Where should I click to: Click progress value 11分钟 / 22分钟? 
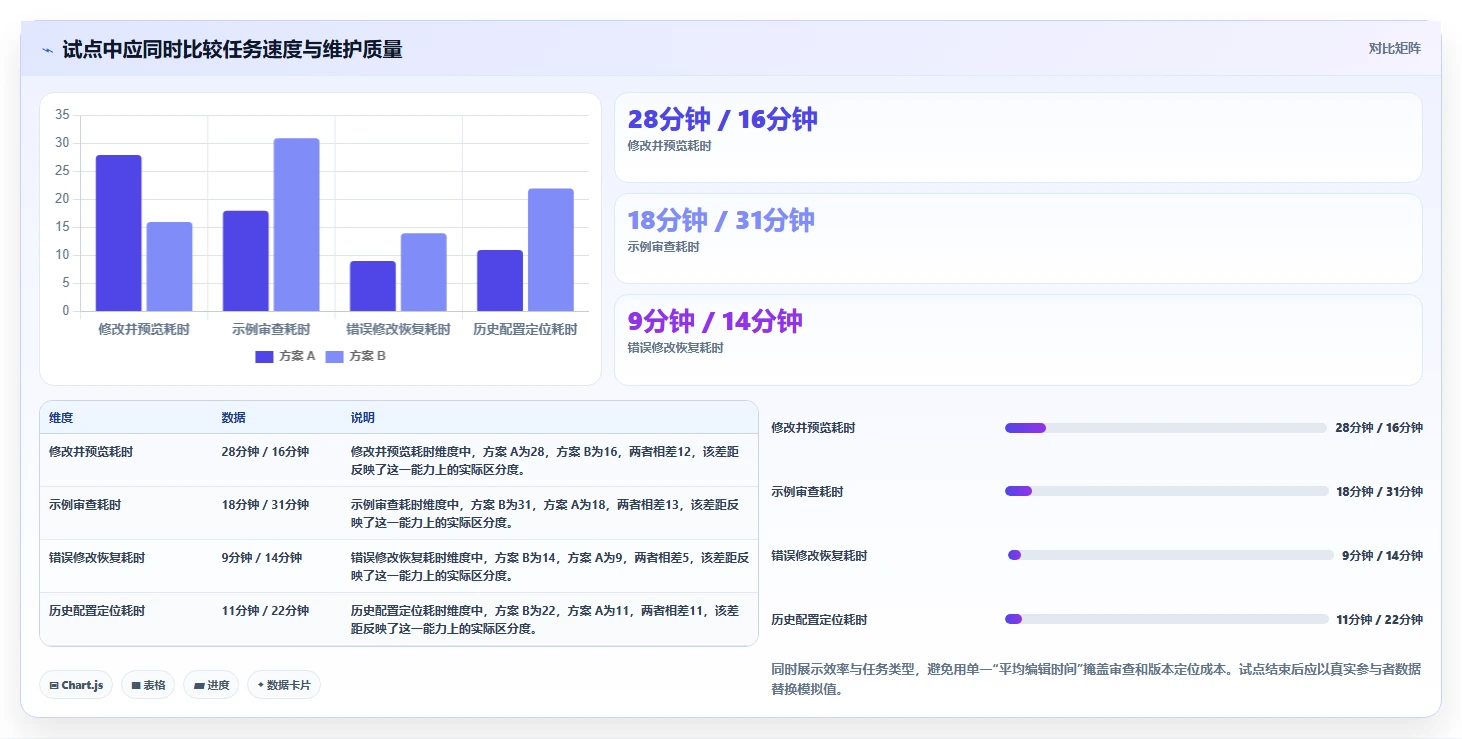(x=1379, y=620)
